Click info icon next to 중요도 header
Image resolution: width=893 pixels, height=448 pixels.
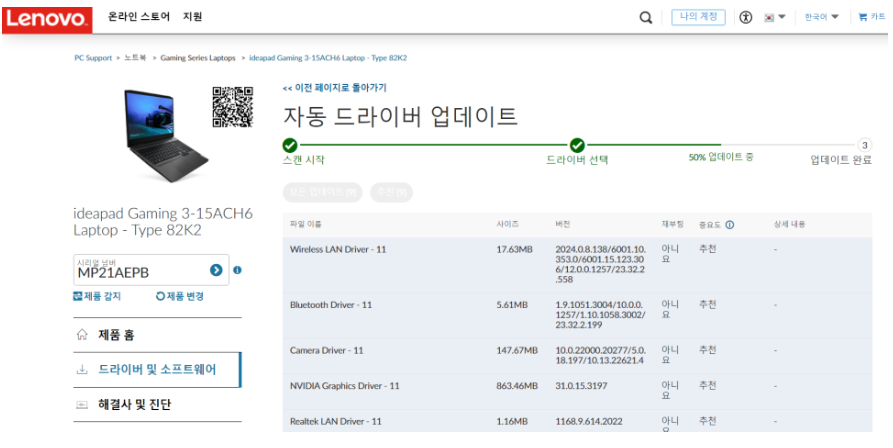tap(730, 225)
